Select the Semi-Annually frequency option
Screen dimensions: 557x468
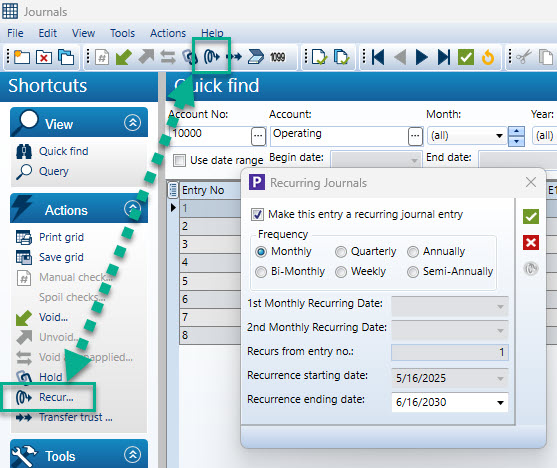[413, 272]
